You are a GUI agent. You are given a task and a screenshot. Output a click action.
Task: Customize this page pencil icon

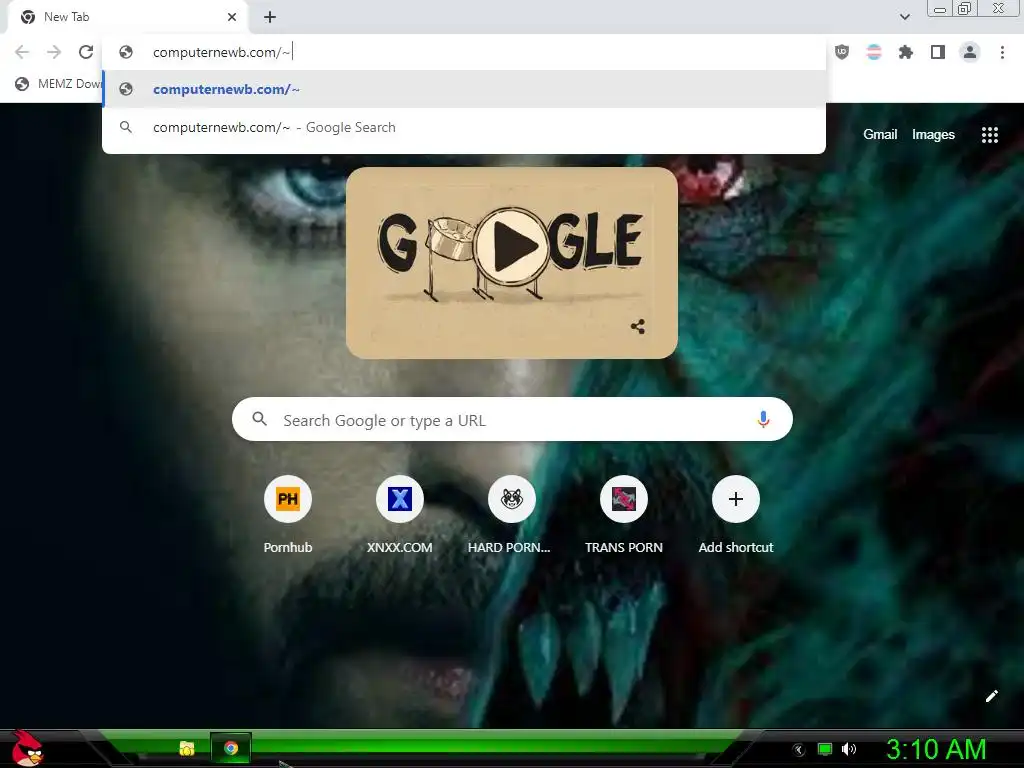tap(991, 696)
